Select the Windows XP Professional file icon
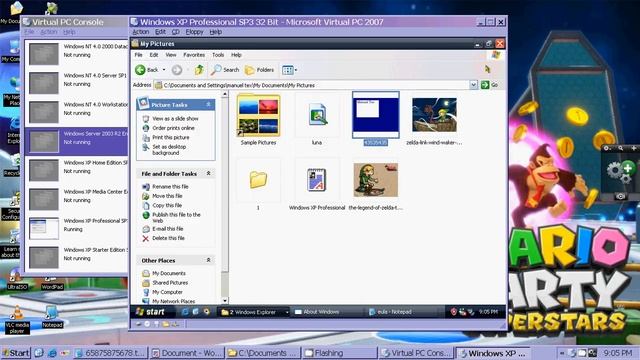This screenshot has height=360, width=640. tap(317, 180)
